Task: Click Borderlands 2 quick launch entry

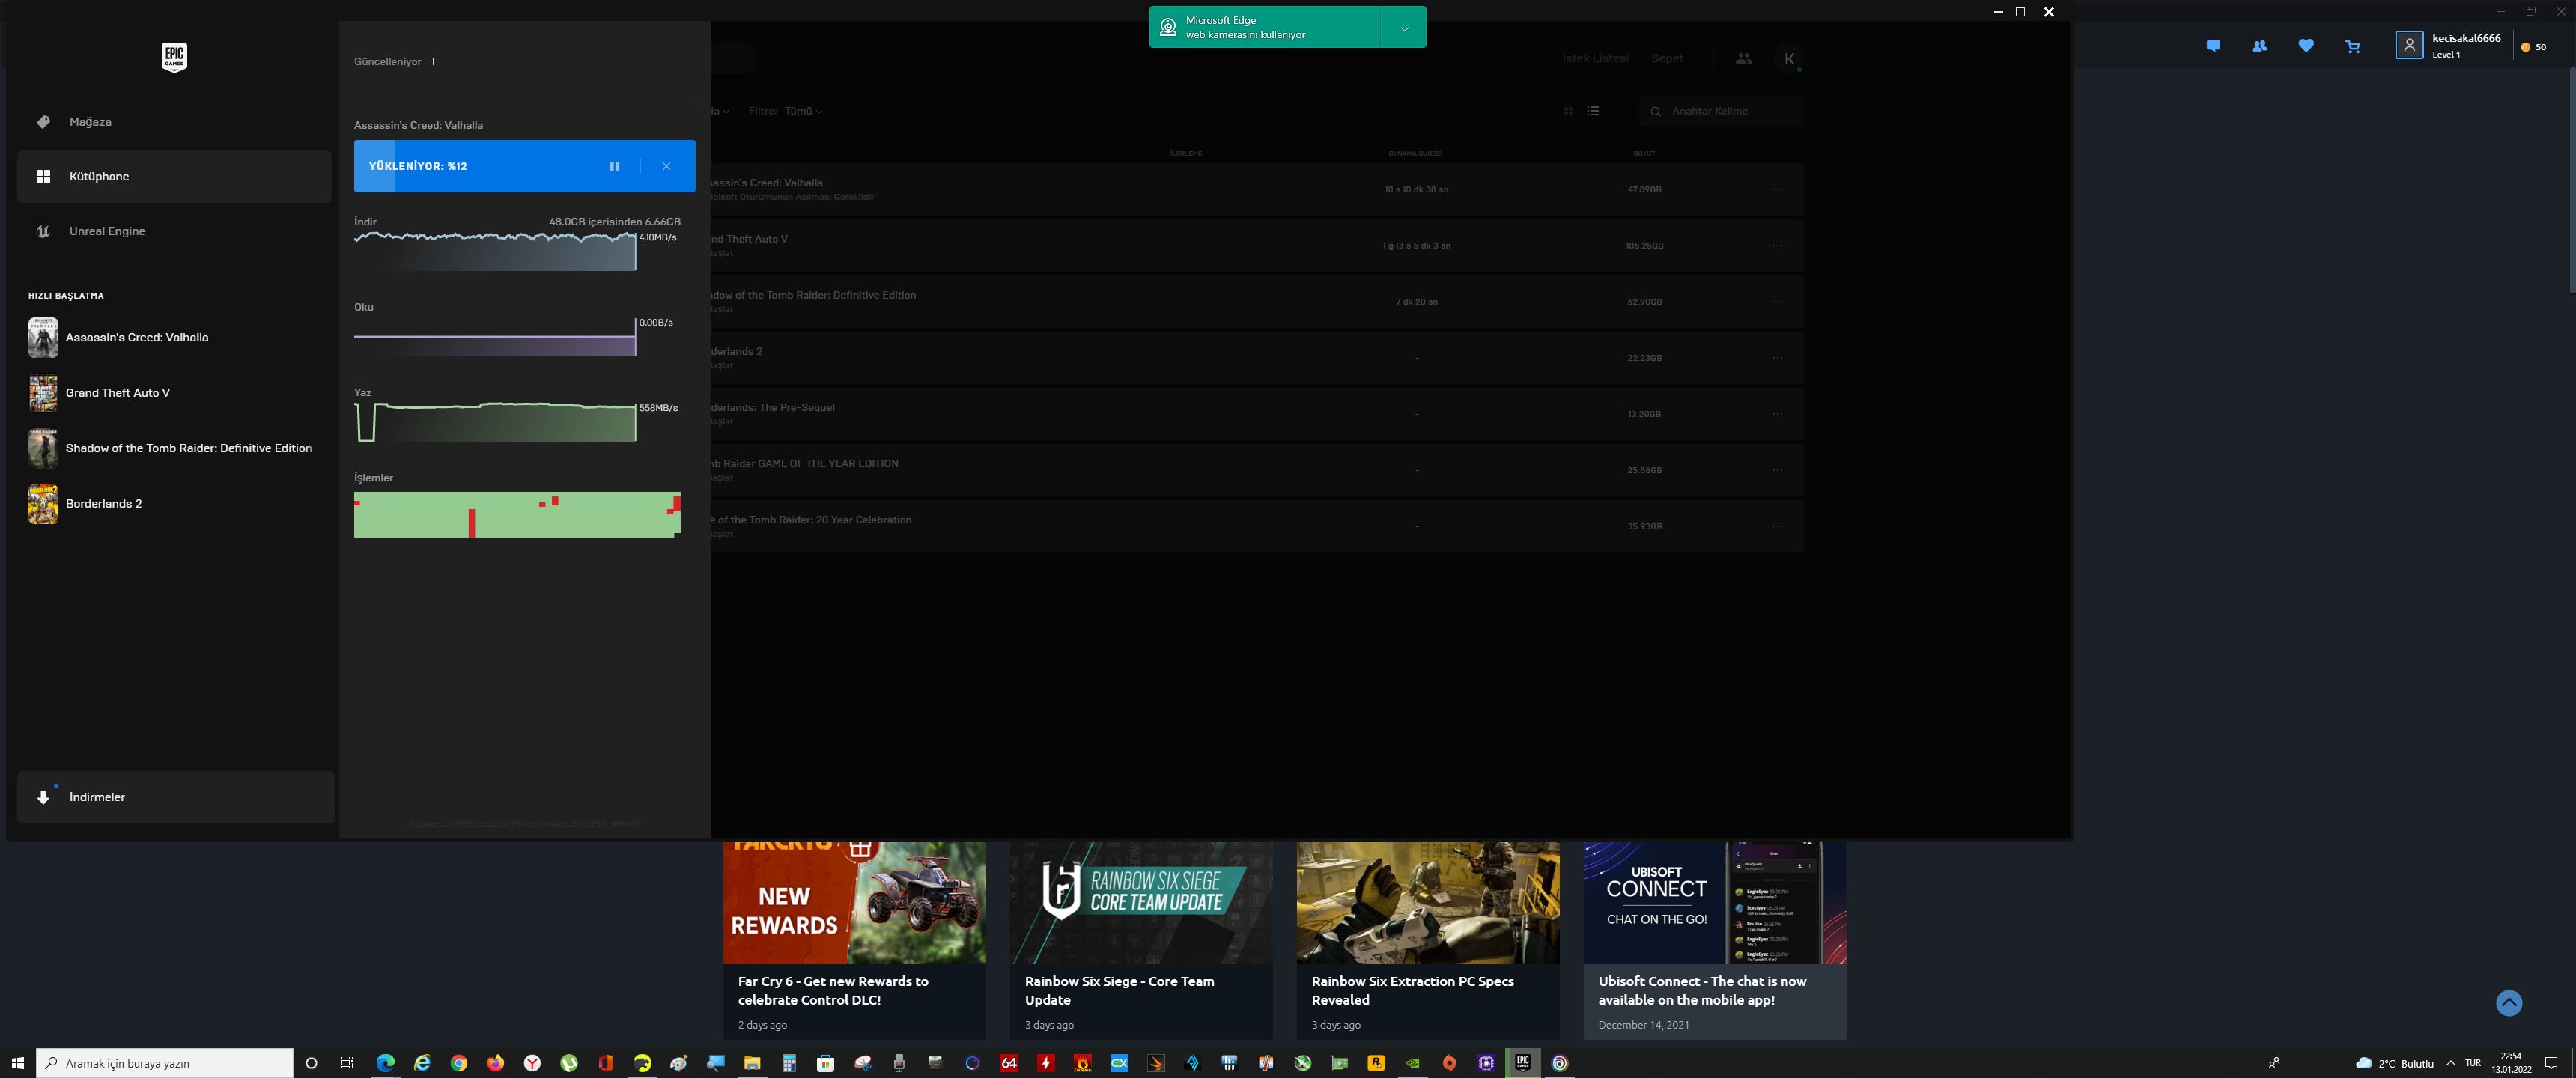Action: click(104, 504)
